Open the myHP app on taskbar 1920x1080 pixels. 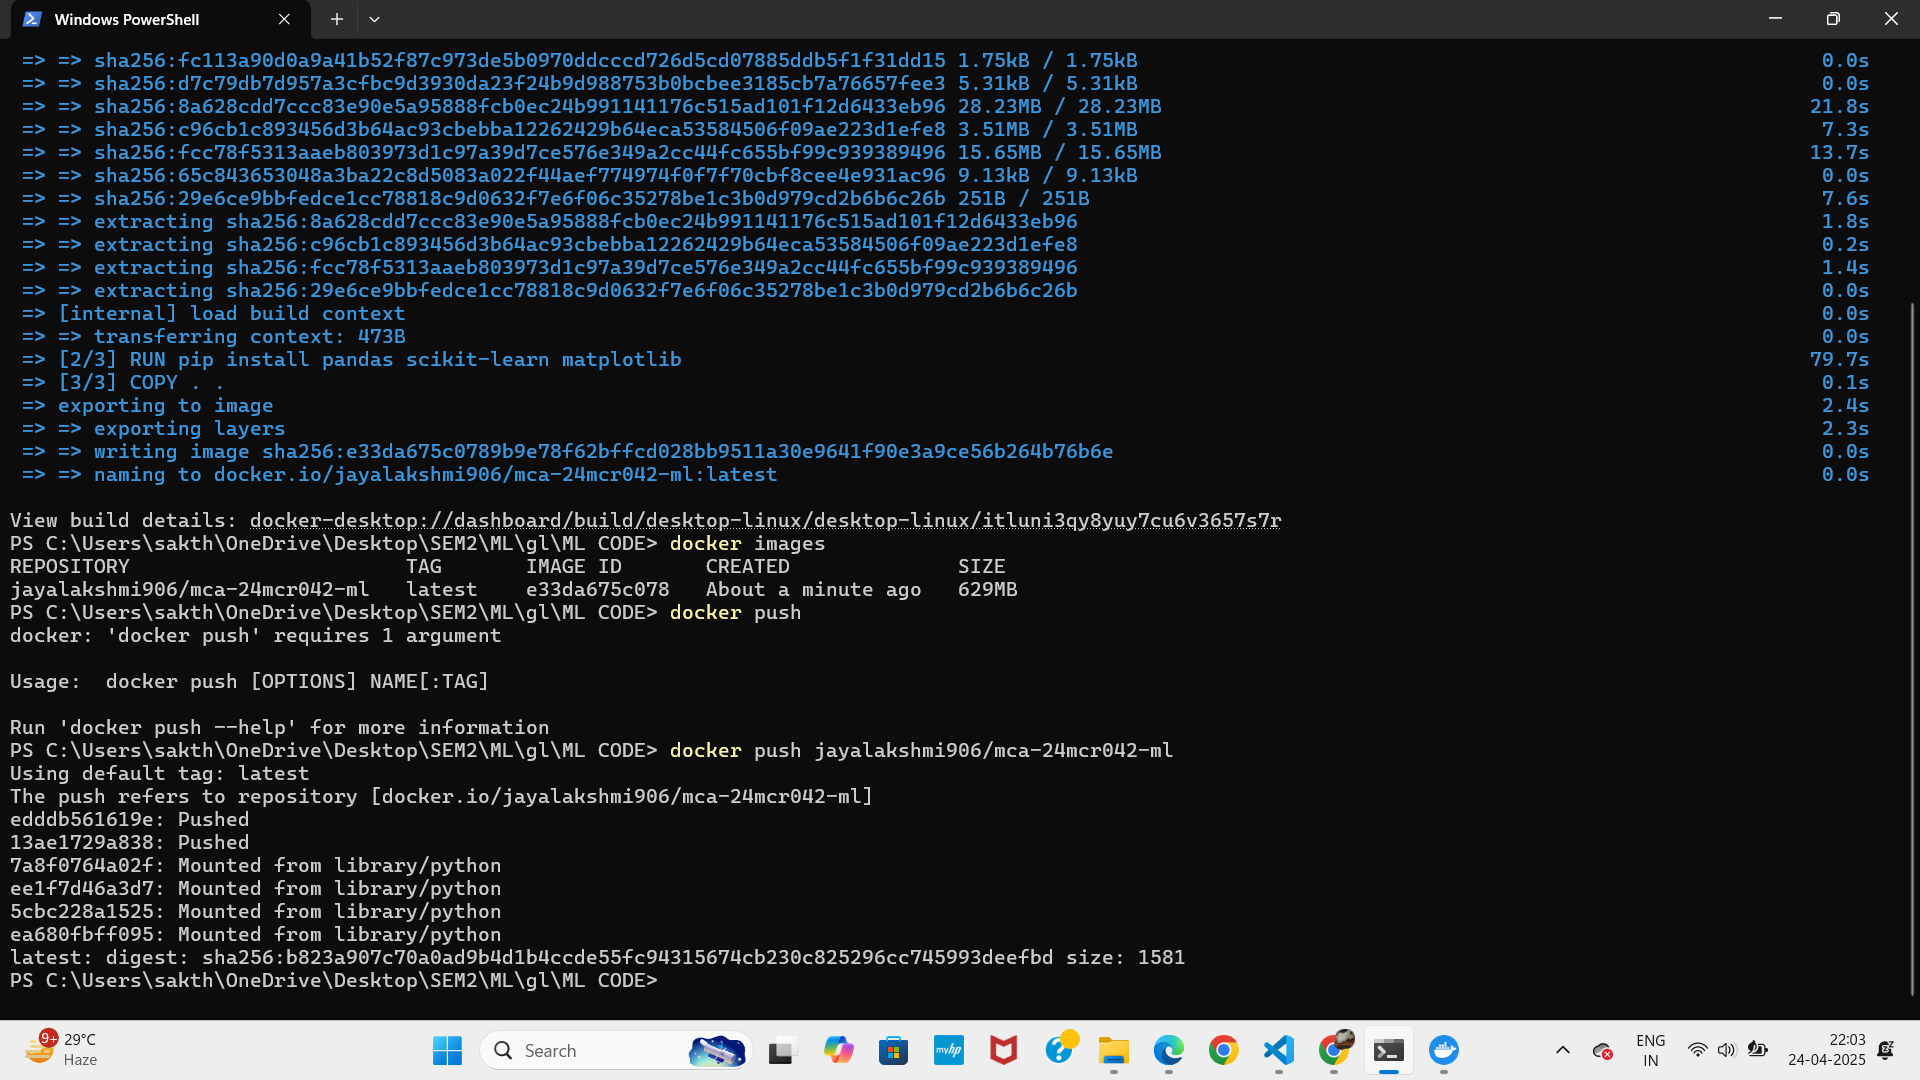tap(948, 1050)
